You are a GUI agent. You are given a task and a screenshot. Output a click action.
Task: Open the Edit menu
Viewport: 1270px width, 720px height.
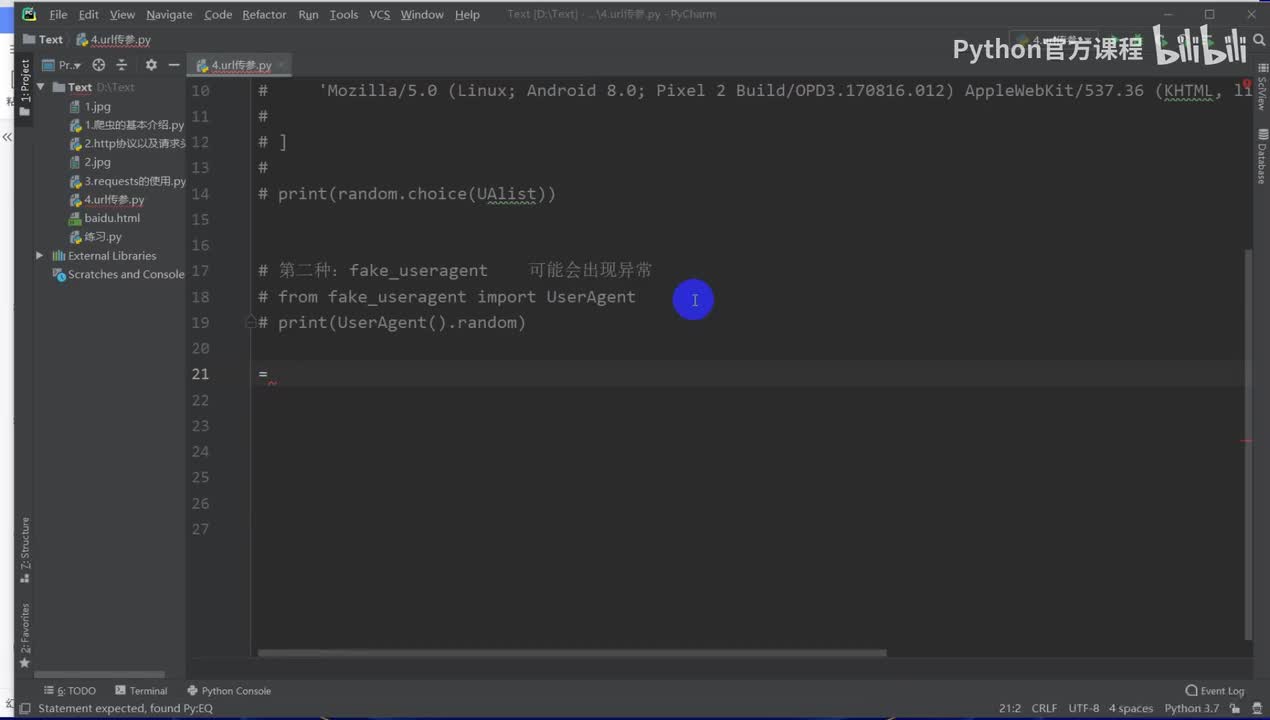(x=89, y=15)
